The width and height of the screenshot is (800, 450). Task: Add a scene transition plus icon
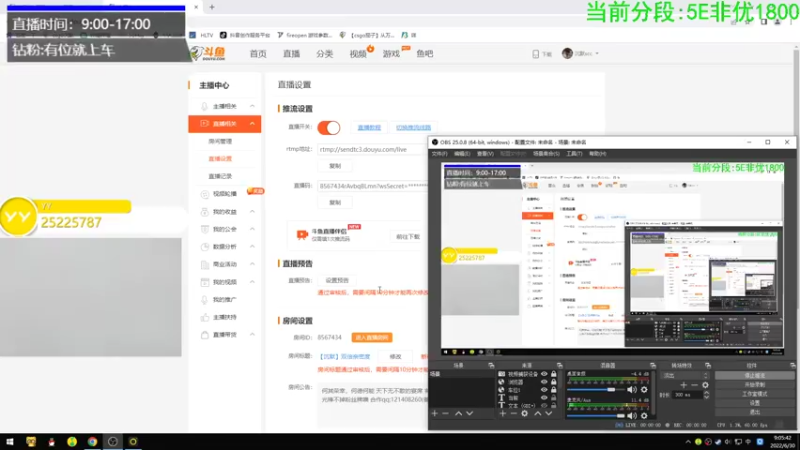point(684,385)
